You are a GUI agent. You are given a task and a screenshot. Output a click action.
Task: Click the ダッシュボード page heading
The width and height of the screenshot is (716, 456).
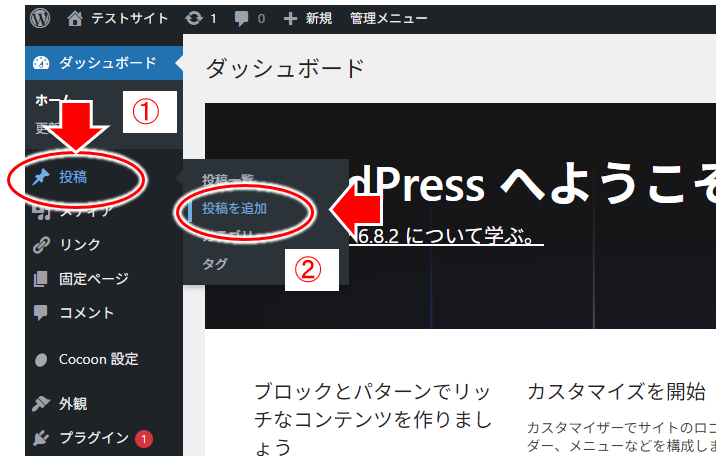pyautogui.click(x=285, y=68)
